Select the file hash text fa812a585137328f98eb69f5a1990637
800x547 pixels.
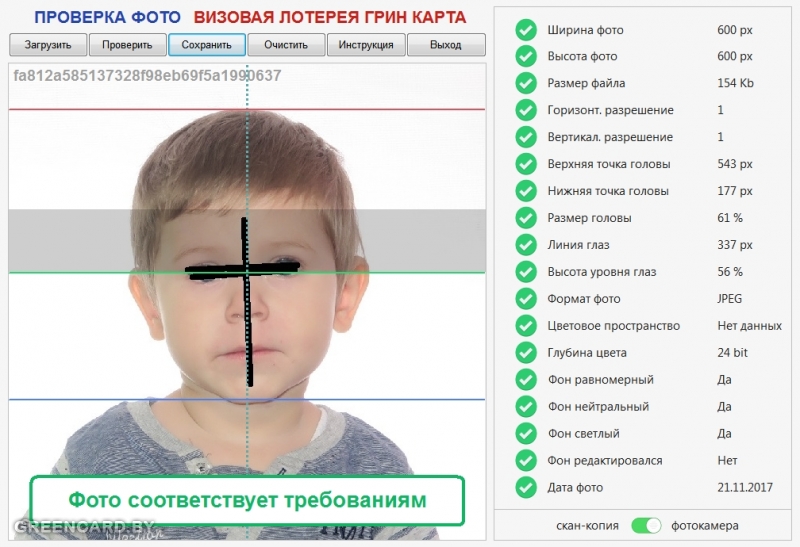point(147,76)
